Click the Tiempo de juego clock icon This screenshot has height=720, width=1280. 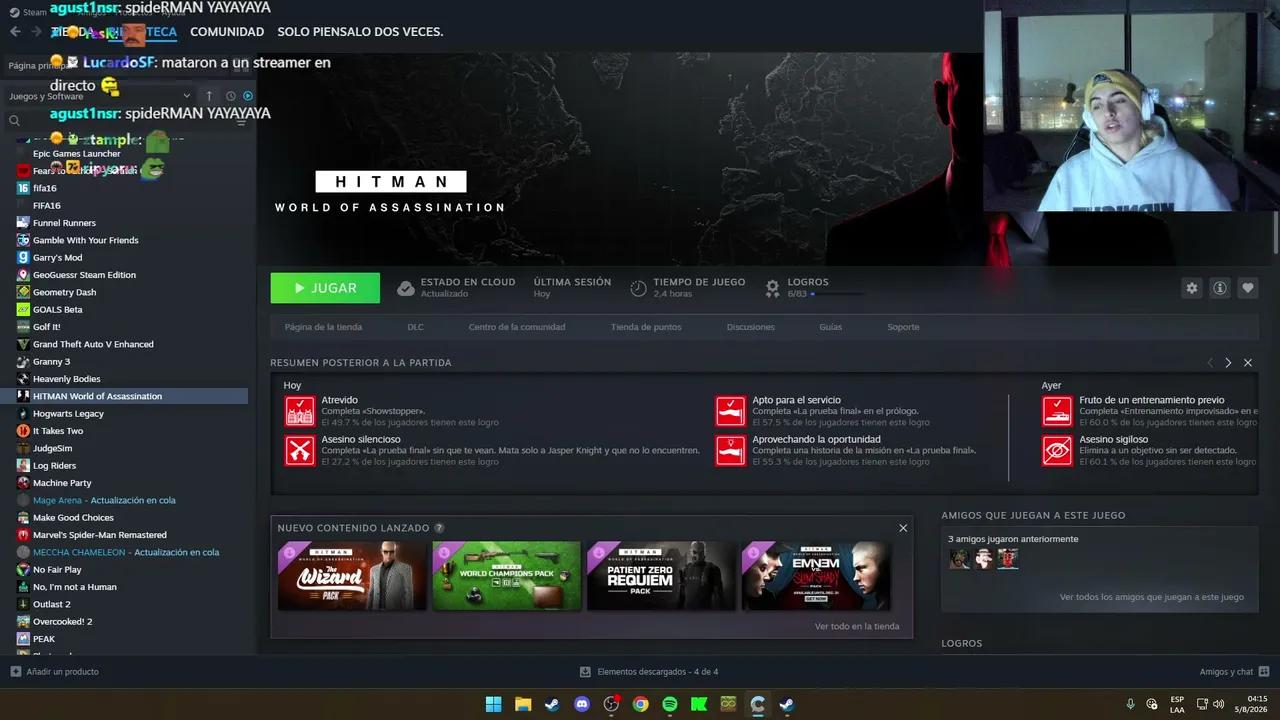click(638, 288)
